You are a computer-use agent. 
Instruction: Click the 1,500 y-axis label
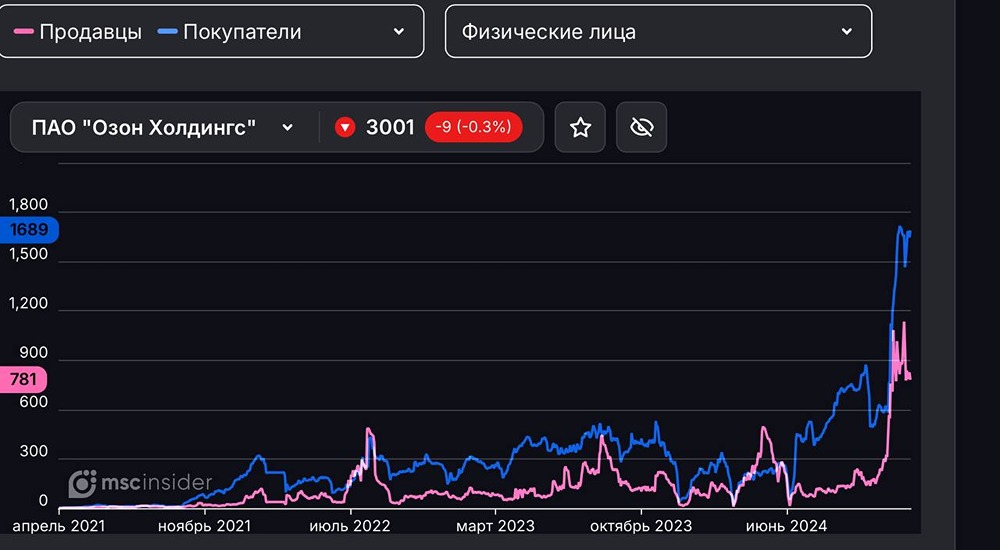pos(27,254)
